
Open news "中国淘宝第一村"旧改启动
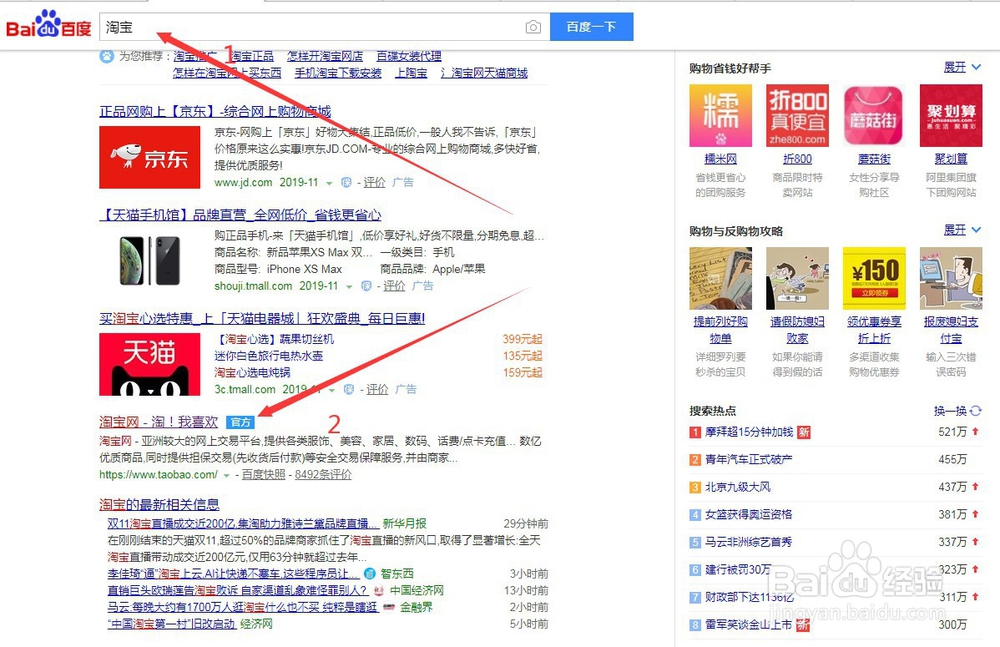click(172, 623)
